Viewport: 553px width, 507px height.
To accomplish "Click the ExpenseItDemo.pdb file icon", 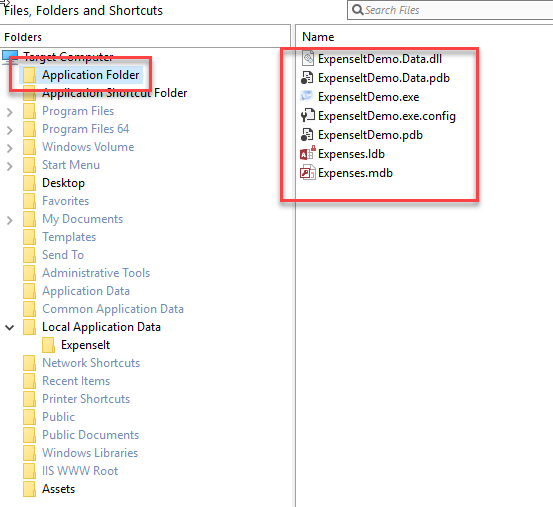I will point(307,135).
